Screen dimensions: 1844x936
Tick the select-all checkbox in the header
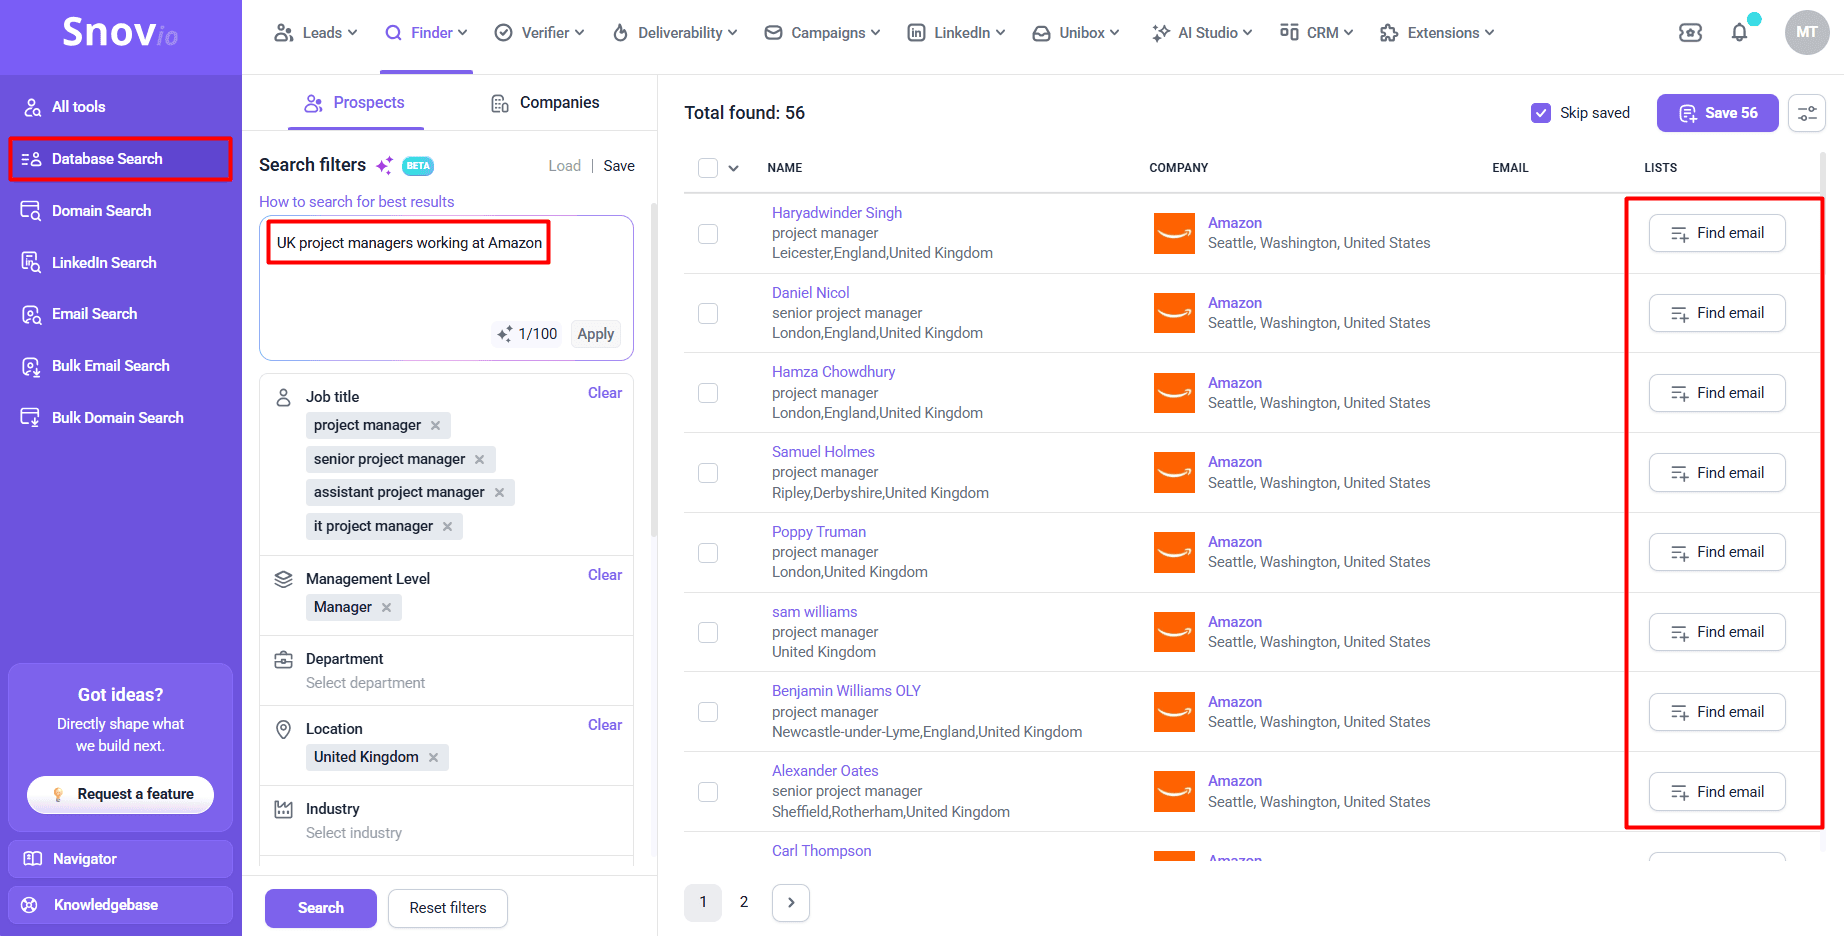[x=708, y=168]
